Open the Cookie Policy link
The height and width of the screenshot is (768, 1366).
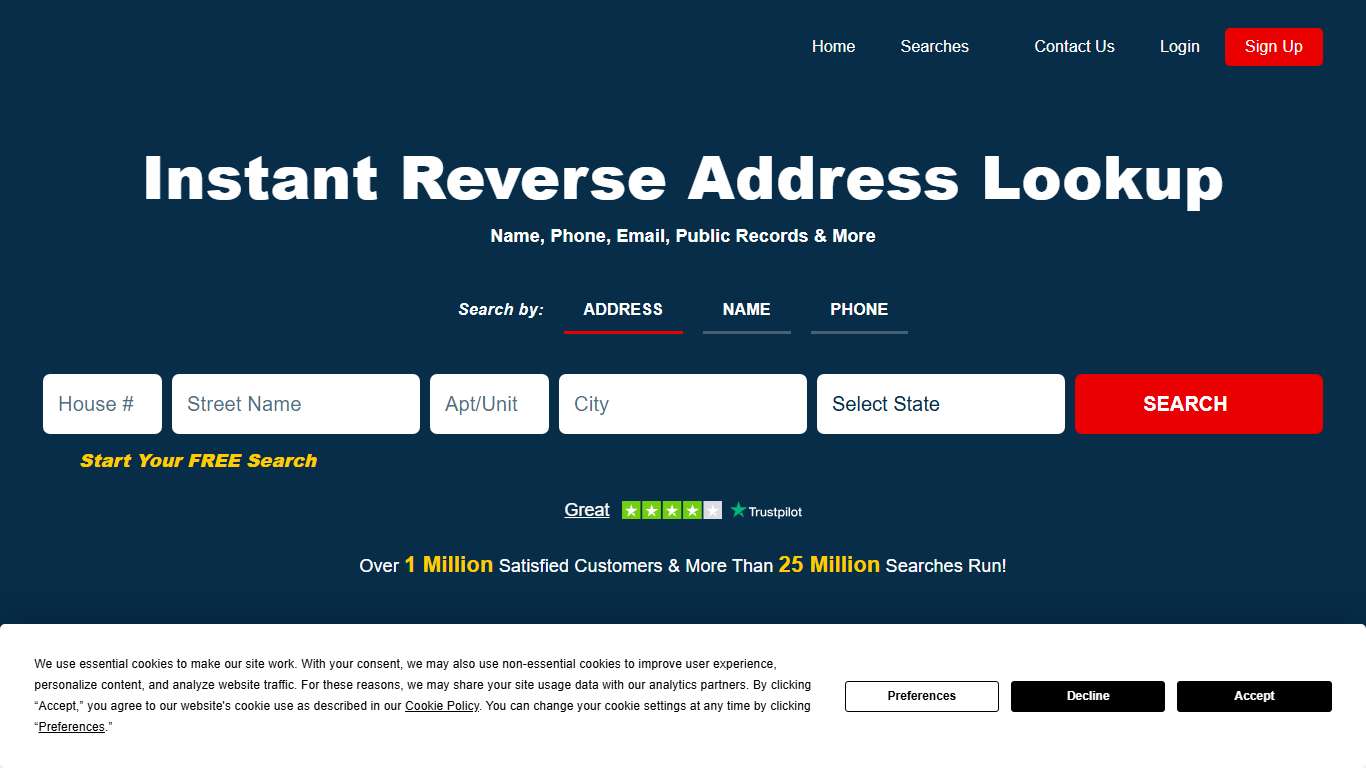click(x=441, y=705)
